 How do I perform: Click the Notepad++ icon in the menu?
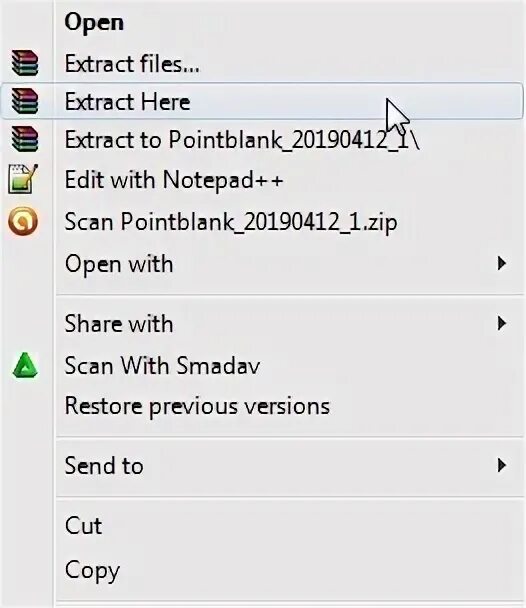(23, 179)
